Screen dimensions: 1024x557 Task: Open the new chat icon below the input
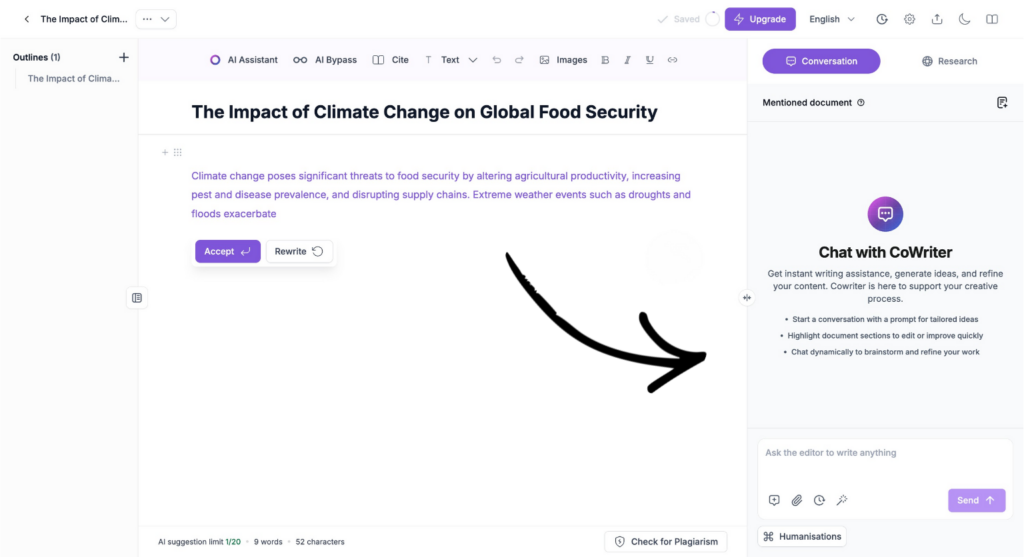[774, 500]
